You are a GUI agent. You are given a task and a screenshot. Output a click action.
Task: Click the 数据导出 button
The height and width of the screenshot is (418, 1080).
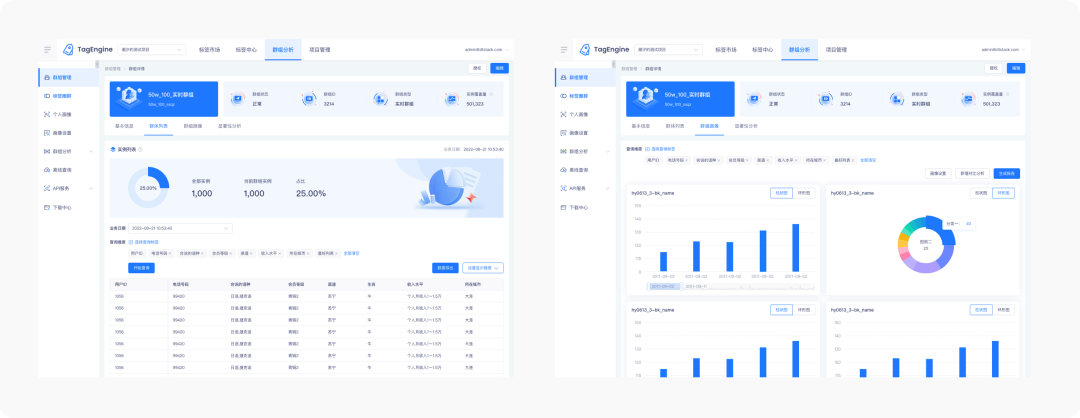445,268
